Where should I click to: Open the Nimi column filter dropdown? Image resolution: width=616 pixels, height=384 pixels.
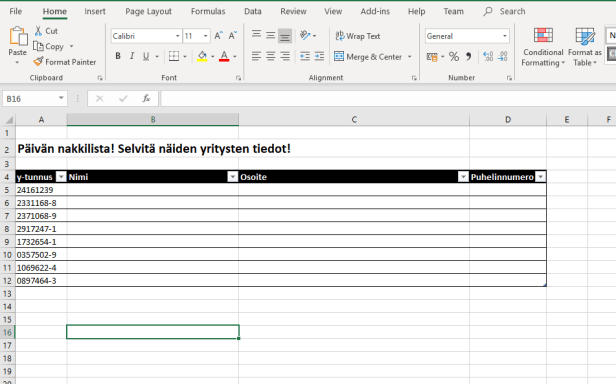click(233, 177)
